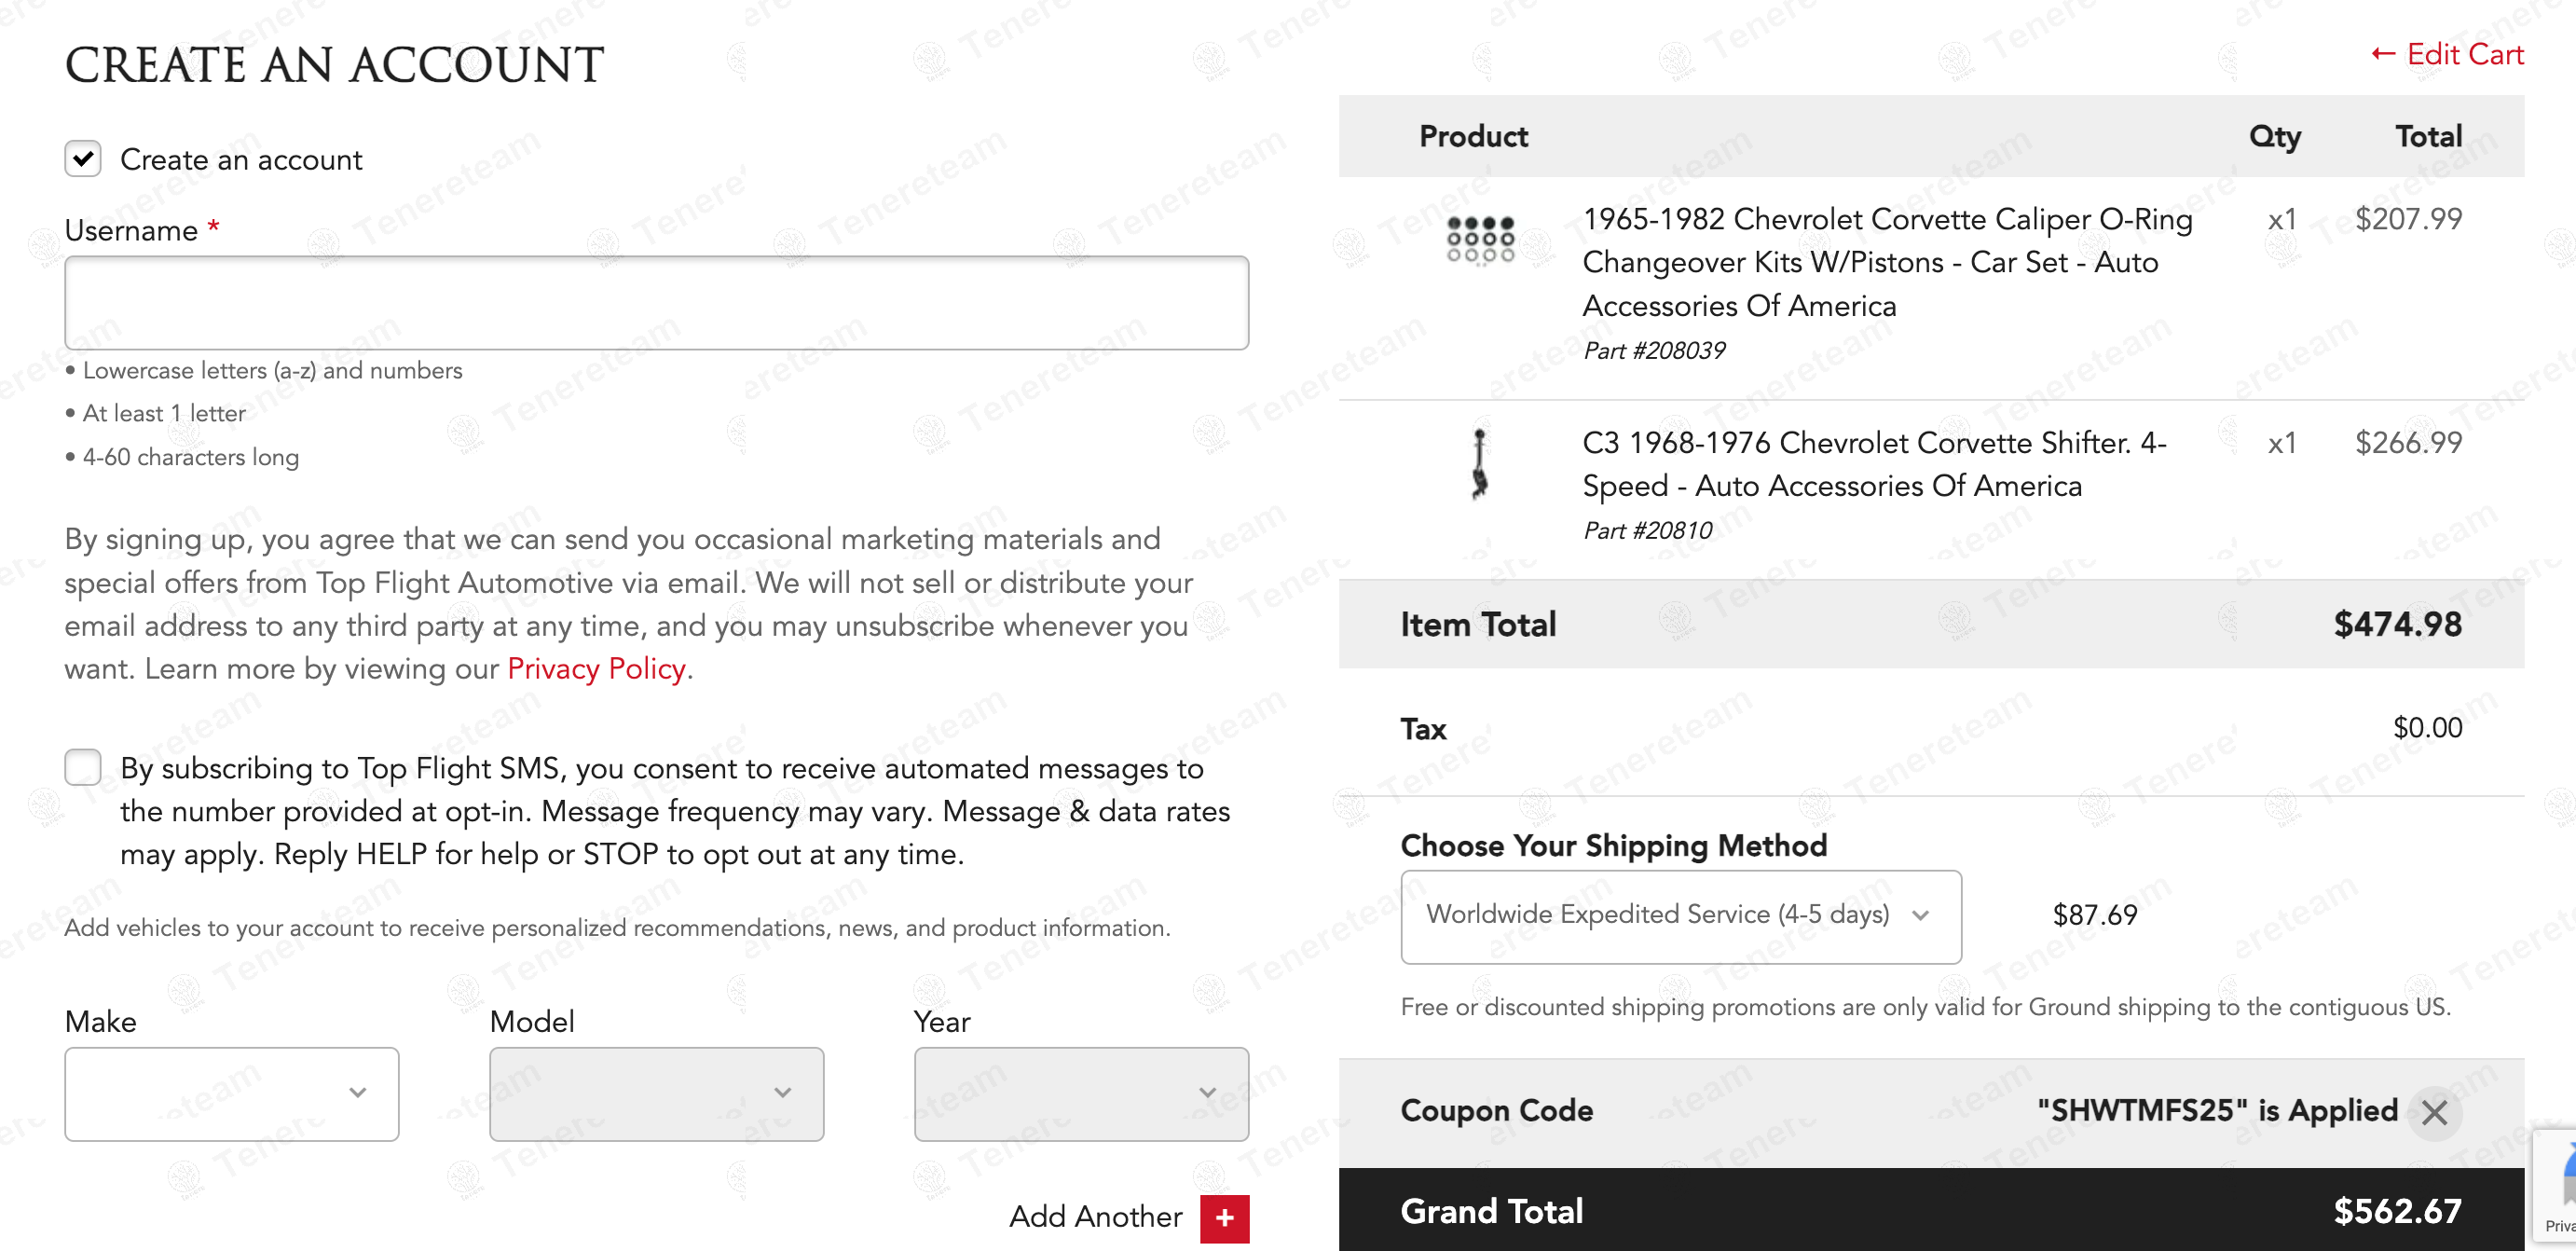Expand the shipping method dropdown
Viewport: 2576px width, 1251px height.
(x=1680, y=916)
